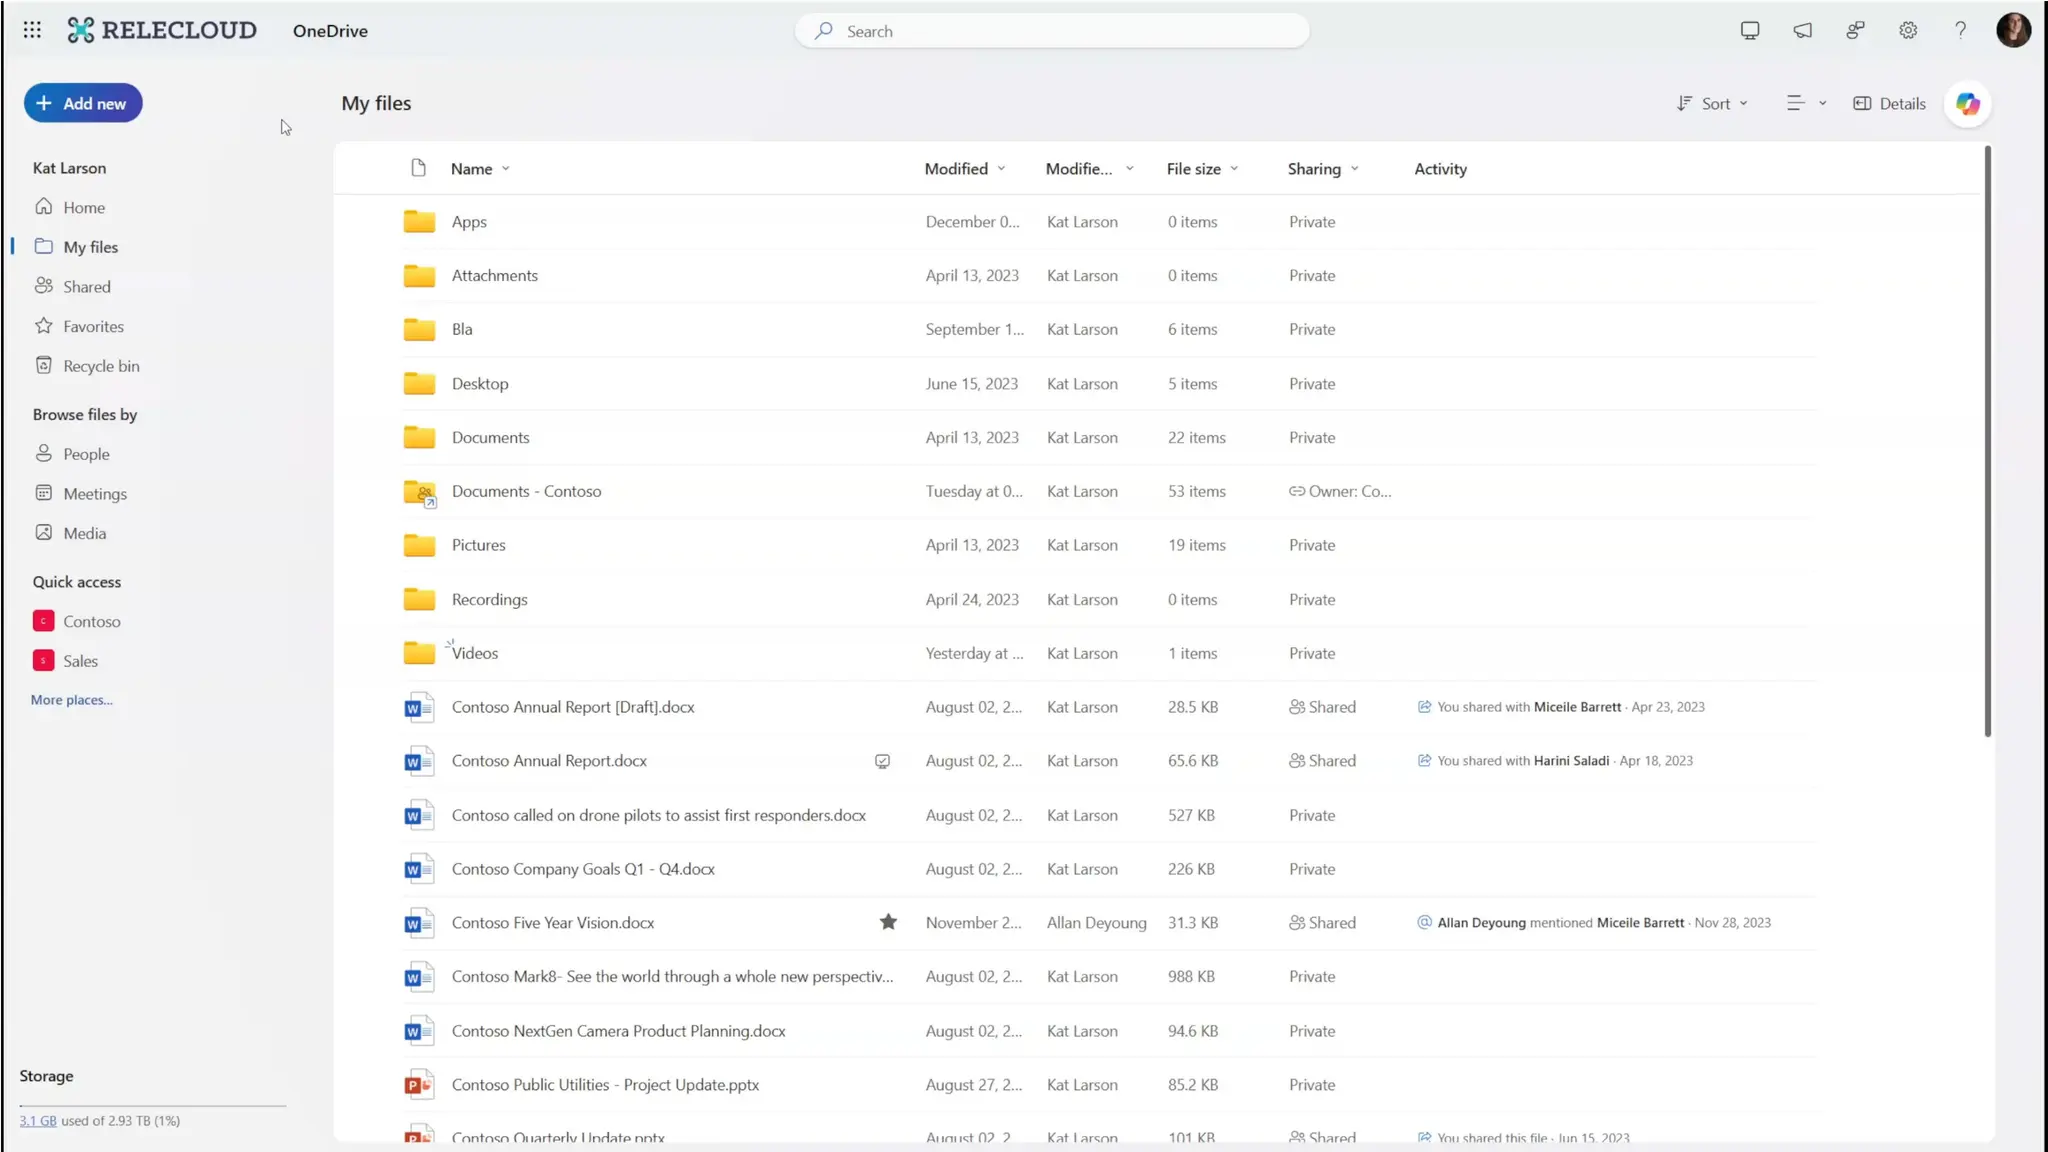Click the monitor icon in top bar
The height and width of the screenshot is (1152, 2048).
point(1750,30)
